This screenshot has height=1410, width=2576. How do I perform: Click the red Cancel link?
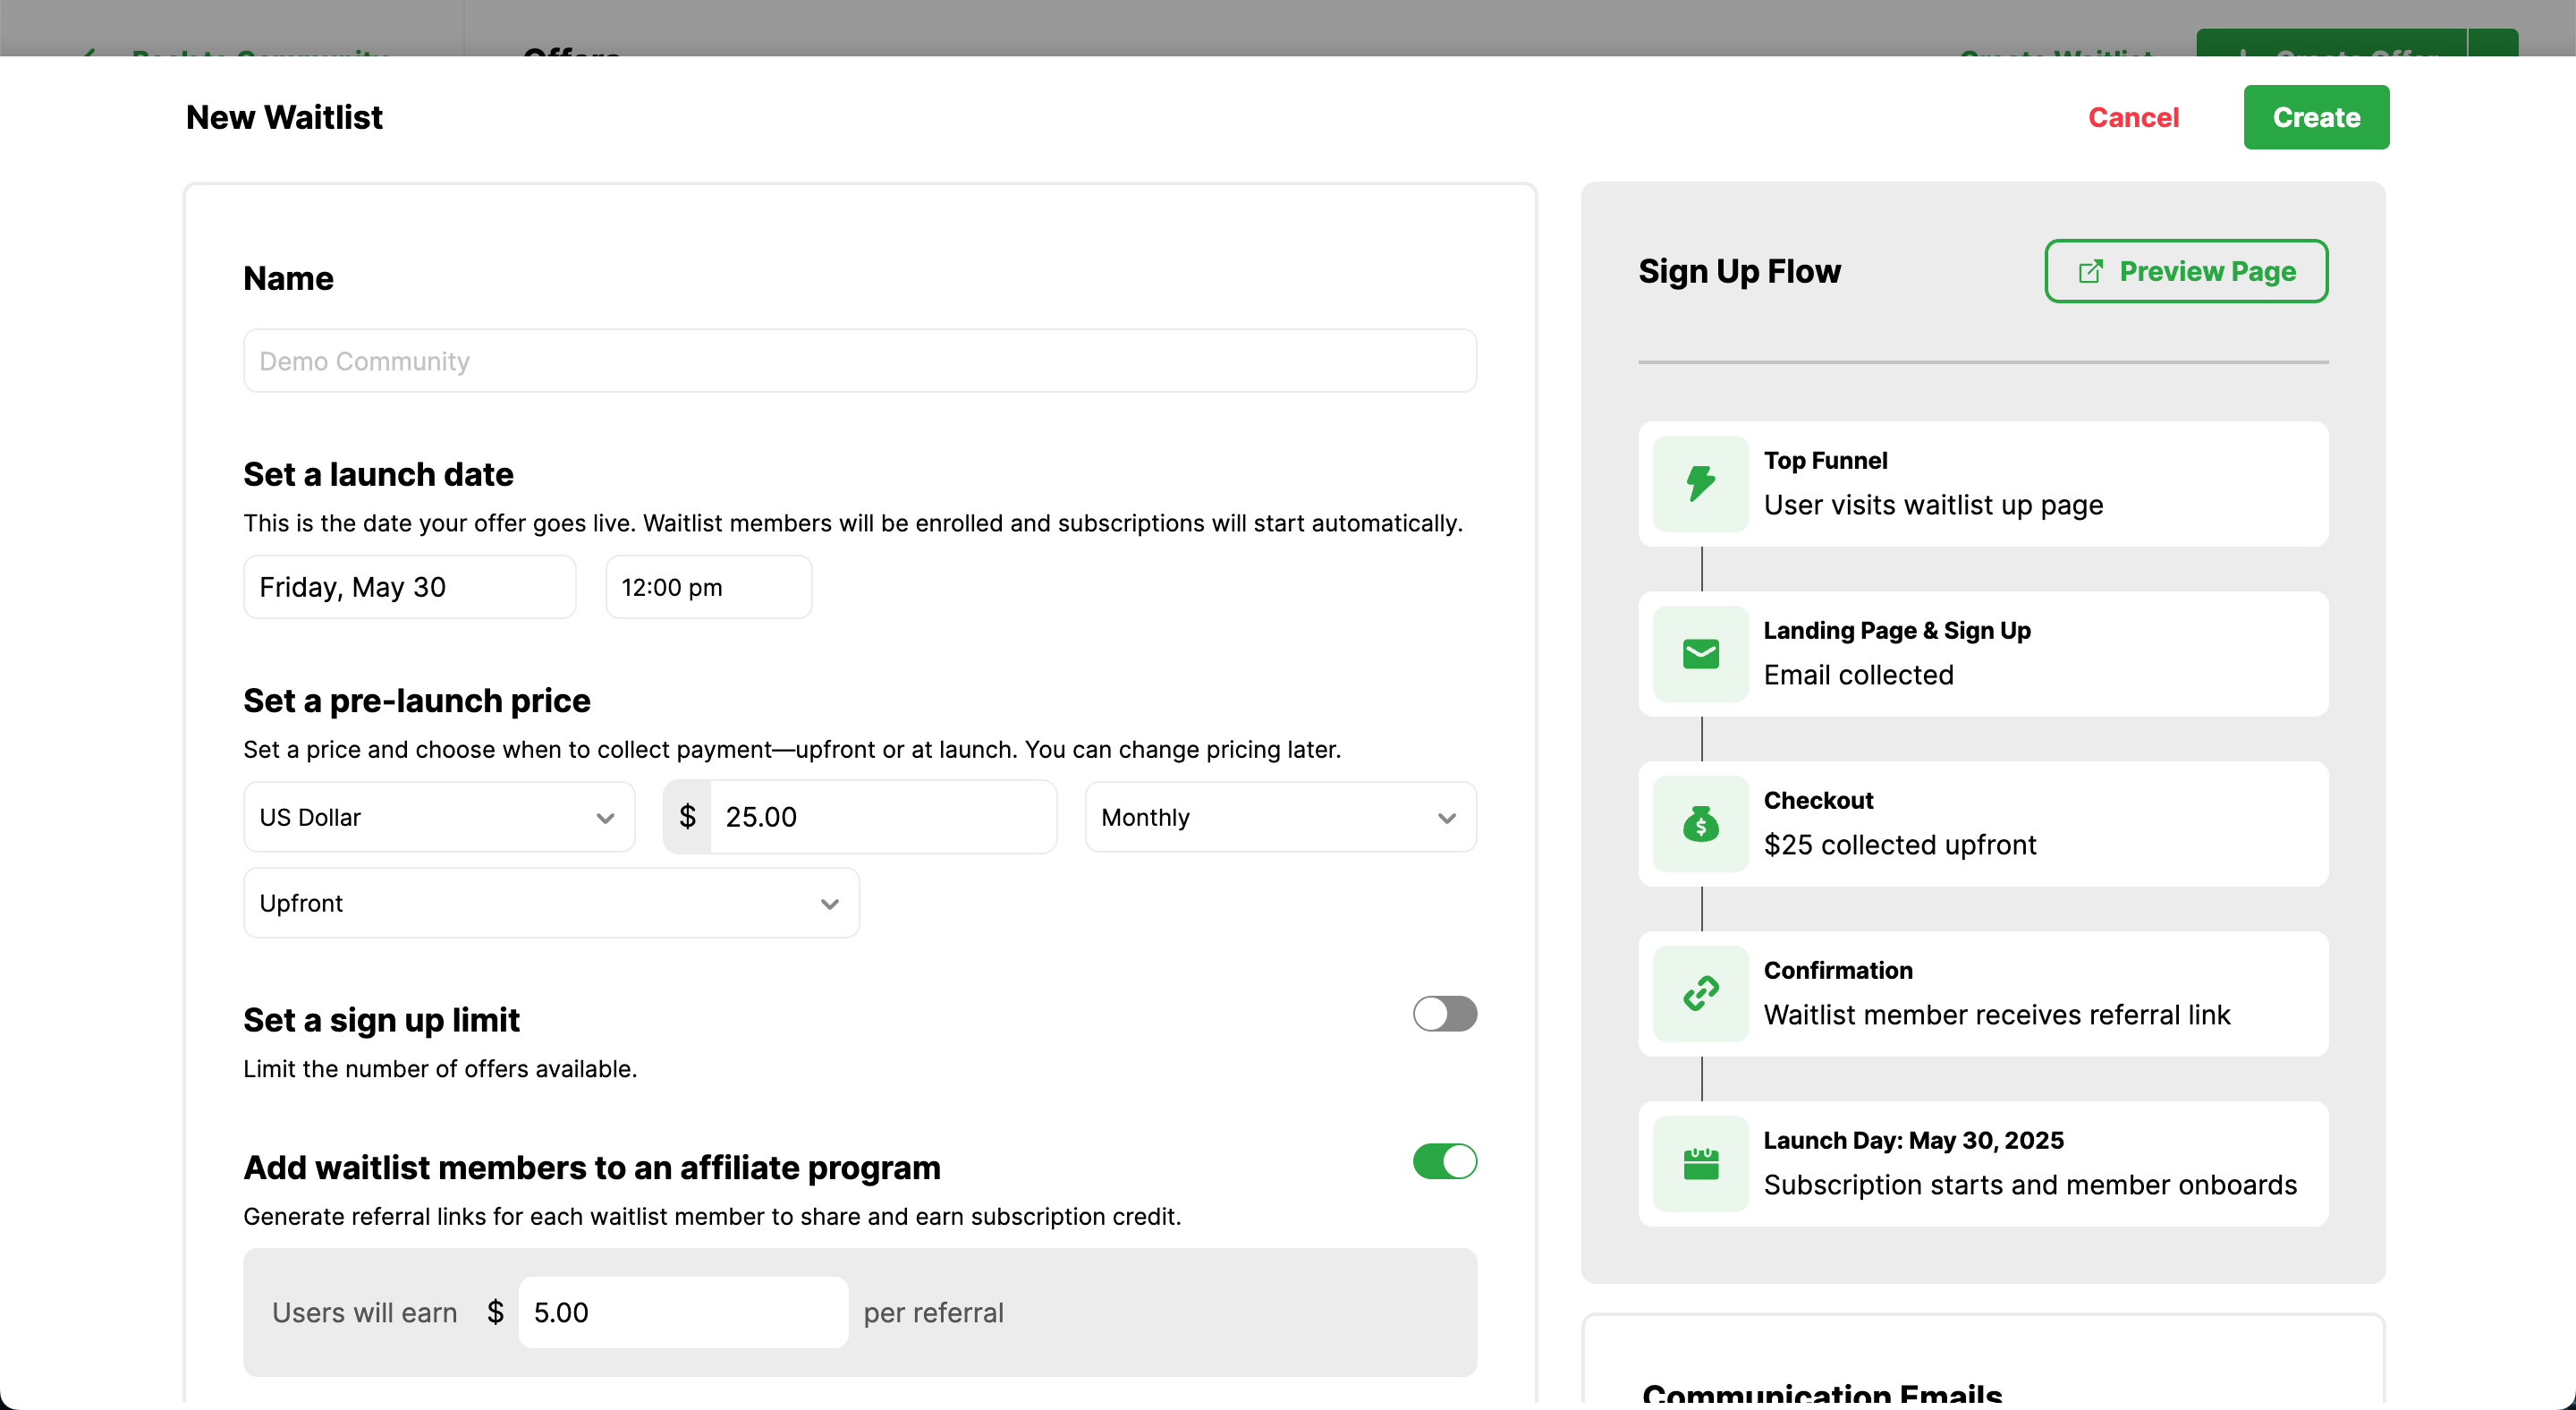coord(2132,117)
